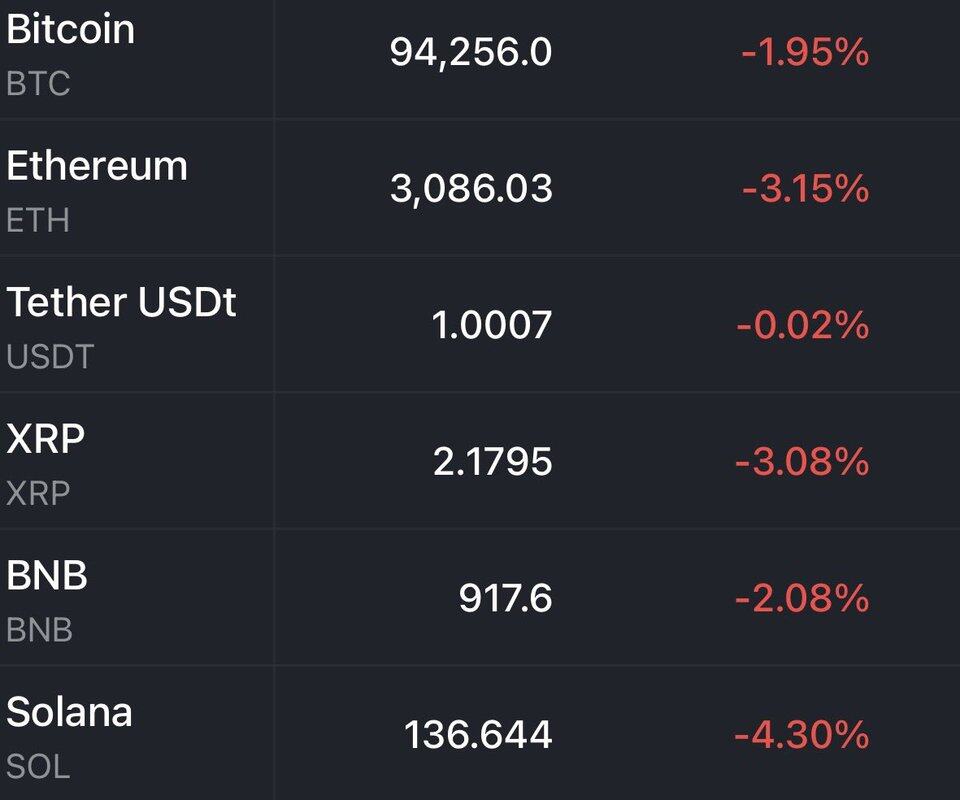Click XRP's -3.08% change value

pyautogui.click(x=802, y=462)
